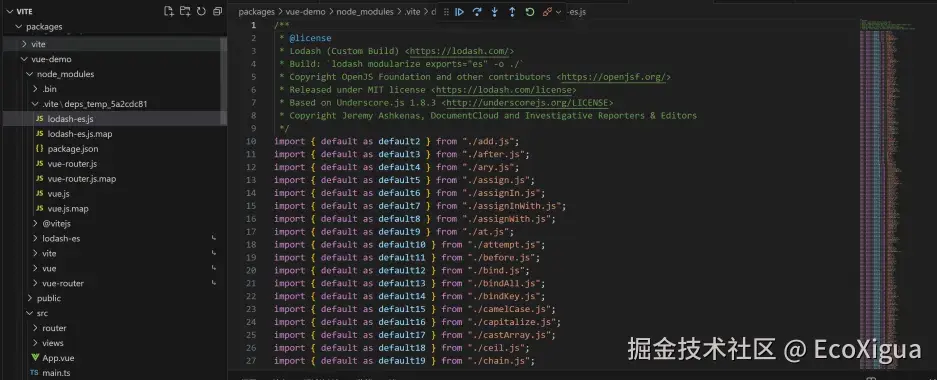
Task: Click line number 10 in gutter
Action: coord(251,142)
